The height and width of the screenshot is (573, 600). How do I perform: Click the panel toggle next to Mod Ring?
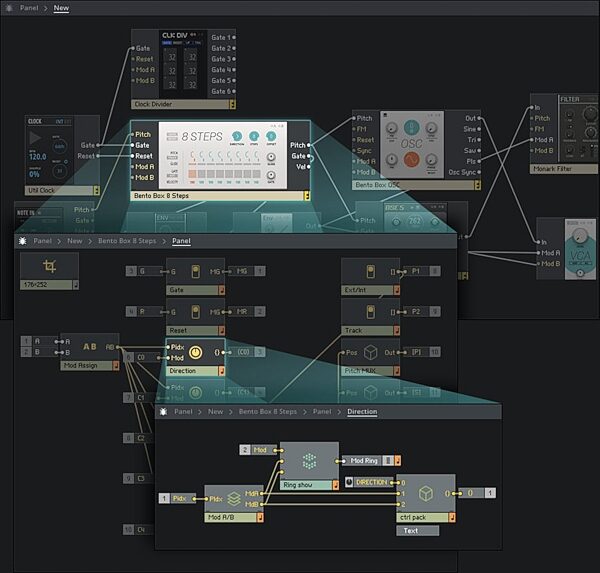pos(388,461)
